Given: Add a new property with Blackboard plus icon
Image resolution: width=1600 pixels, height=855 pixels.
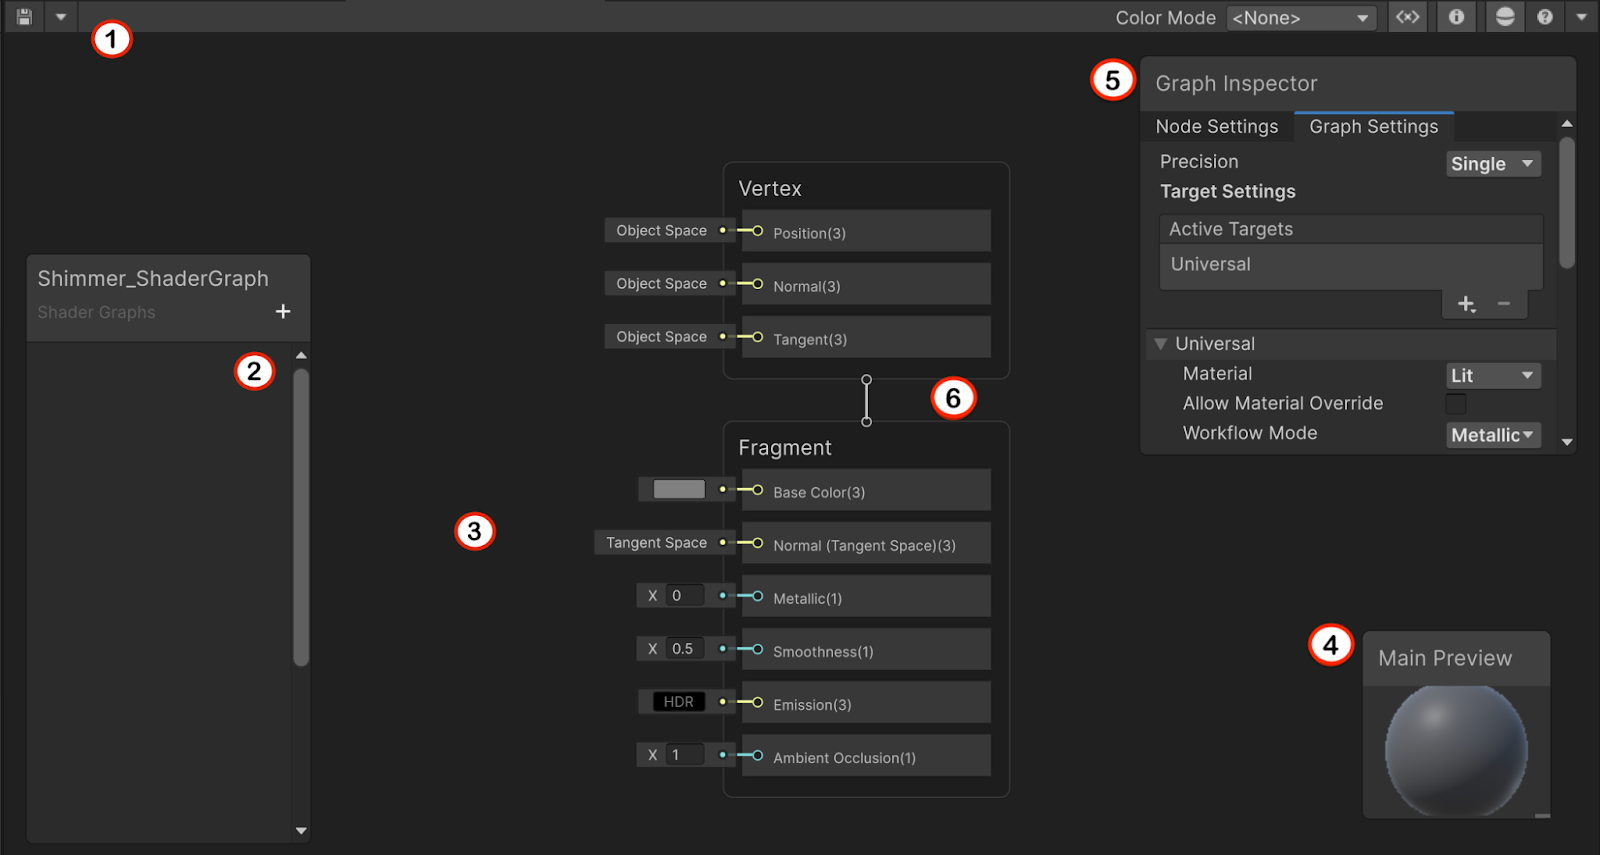Looking at the screenshot, I should point(283,312).
